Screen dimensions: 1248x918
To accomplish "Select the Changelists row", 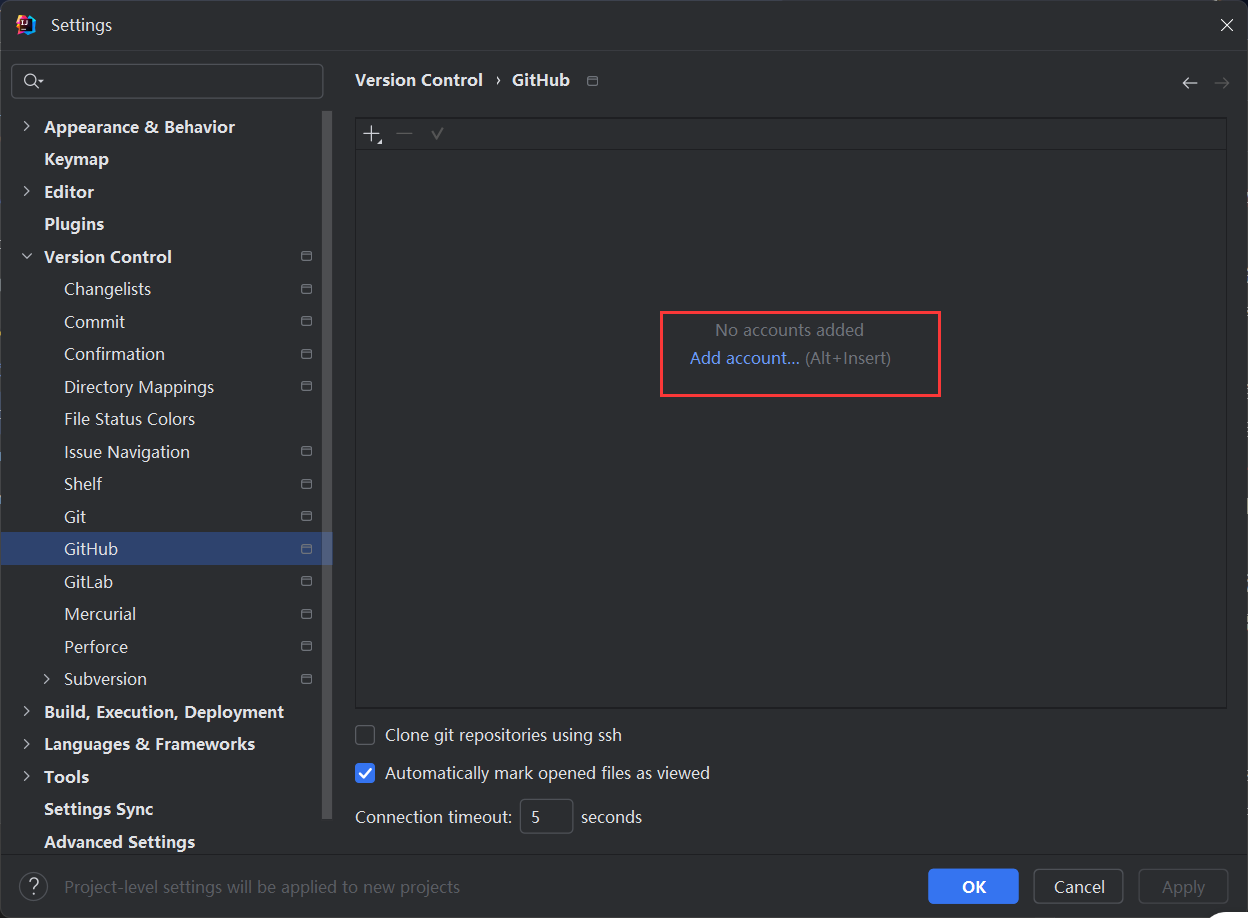I will click(x=166, y=289).
